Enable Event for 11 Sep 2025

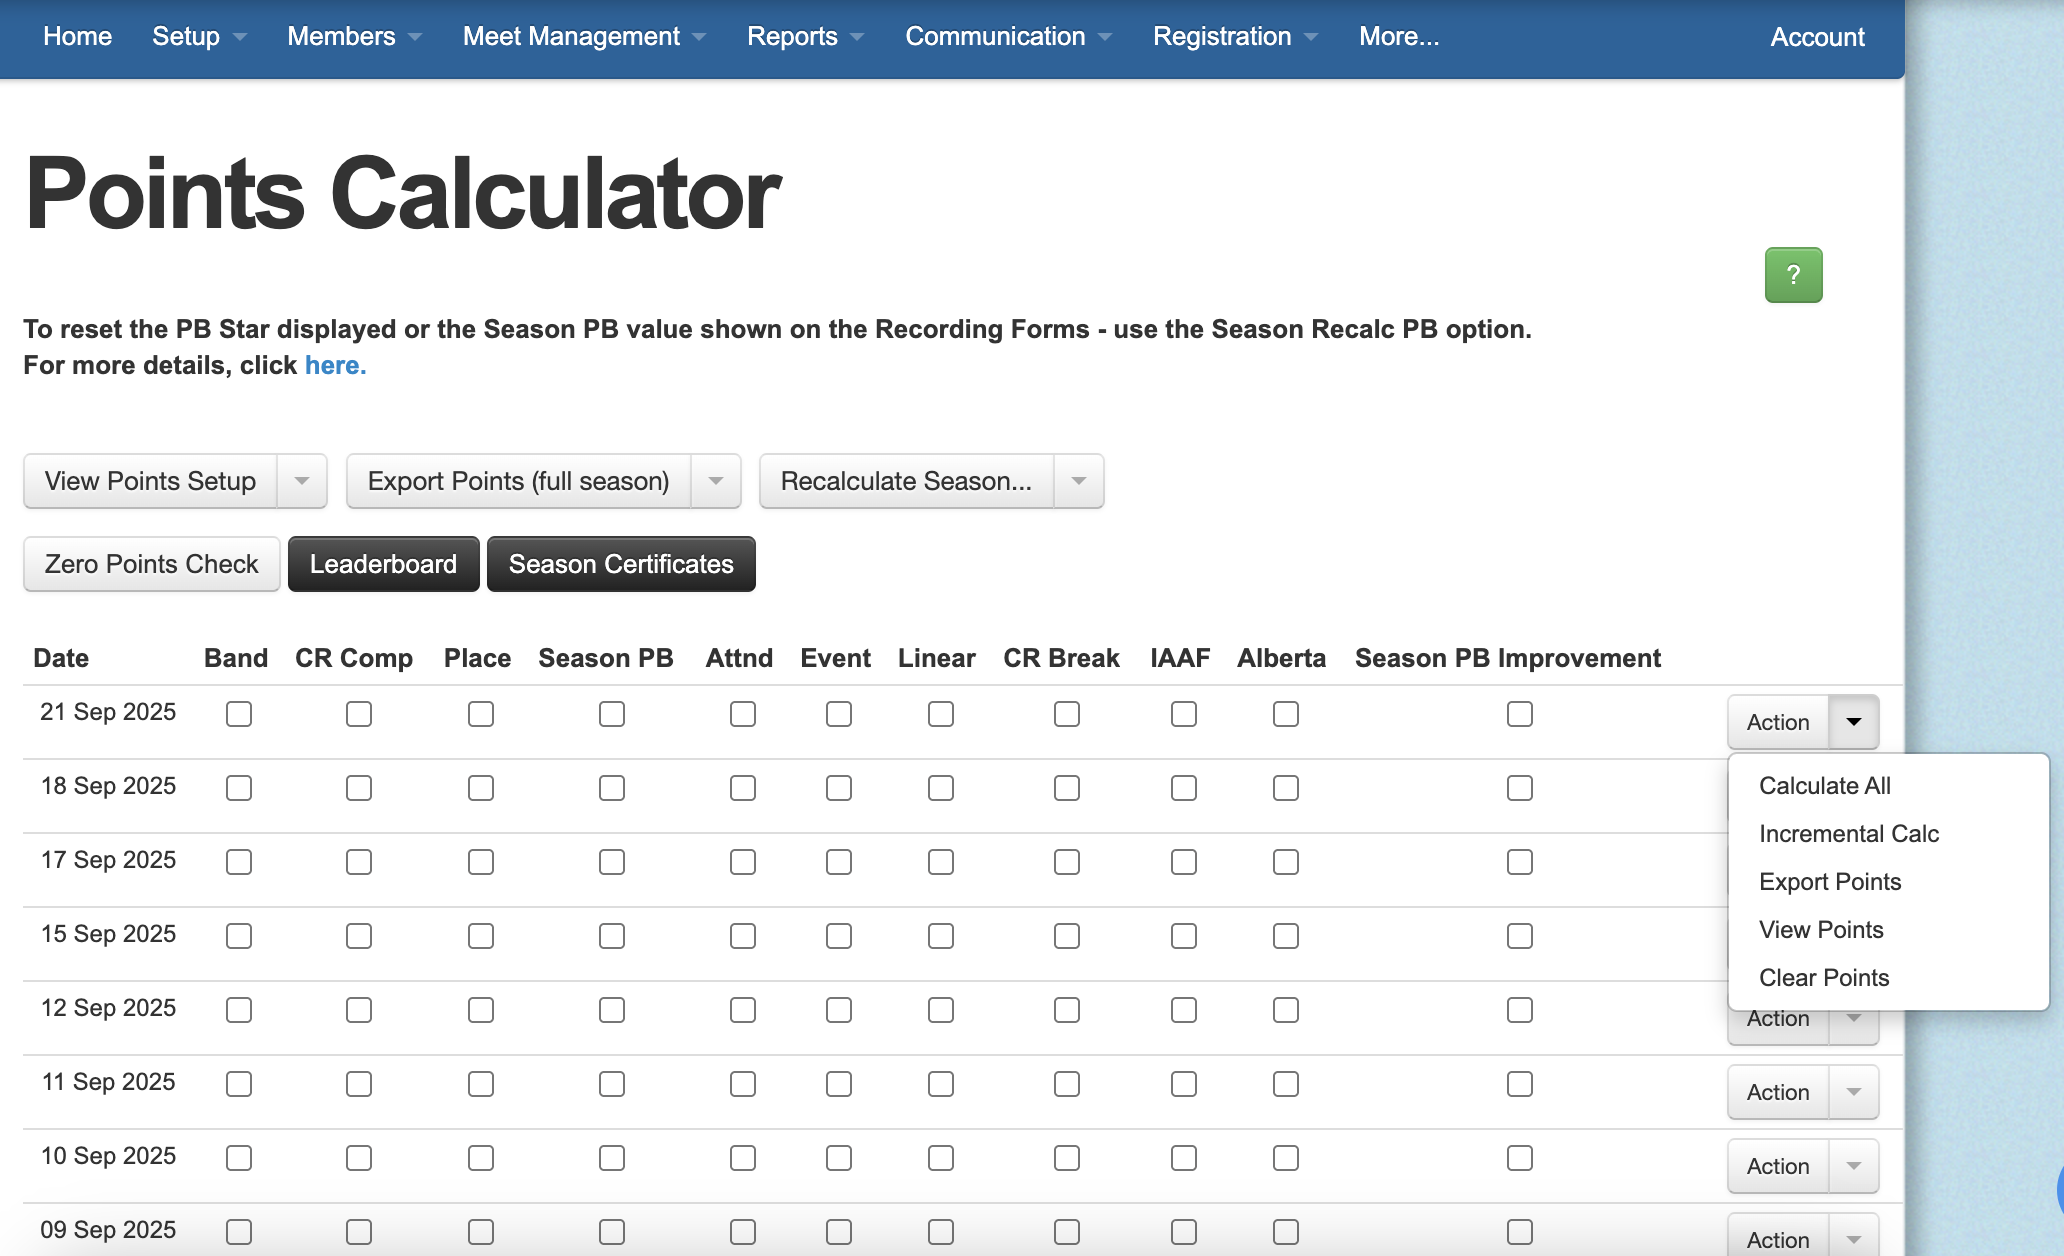click(x=839, y=1084)
